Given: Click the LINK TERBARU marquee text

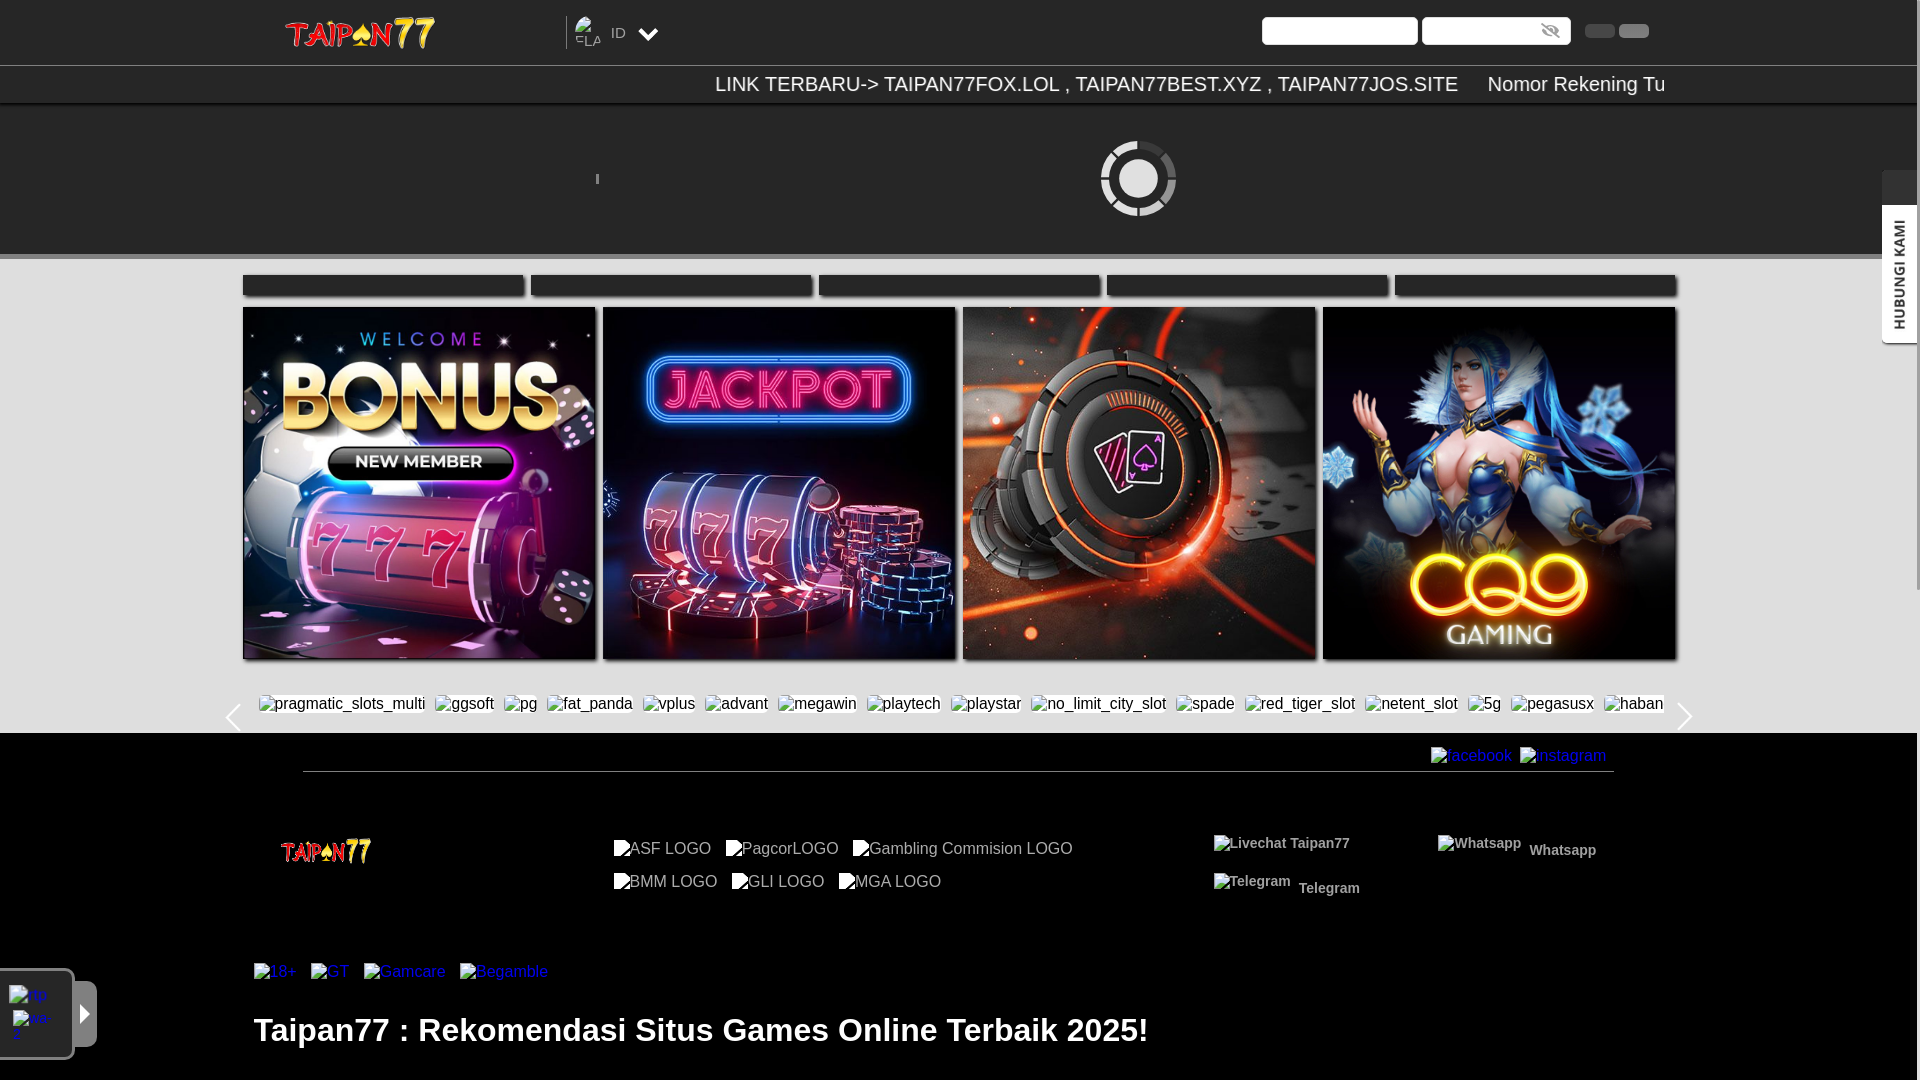Looking at the screenshot, I should click(1086, 84).
